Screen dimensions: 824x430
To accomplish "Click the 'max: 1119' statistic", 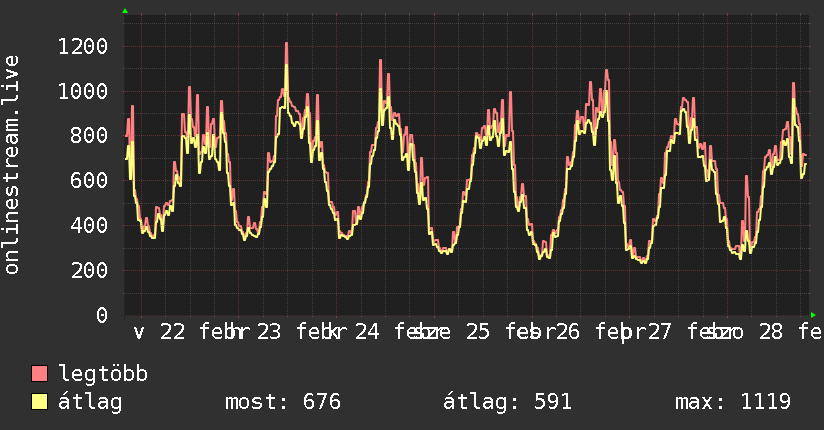I will pos(733,402).
